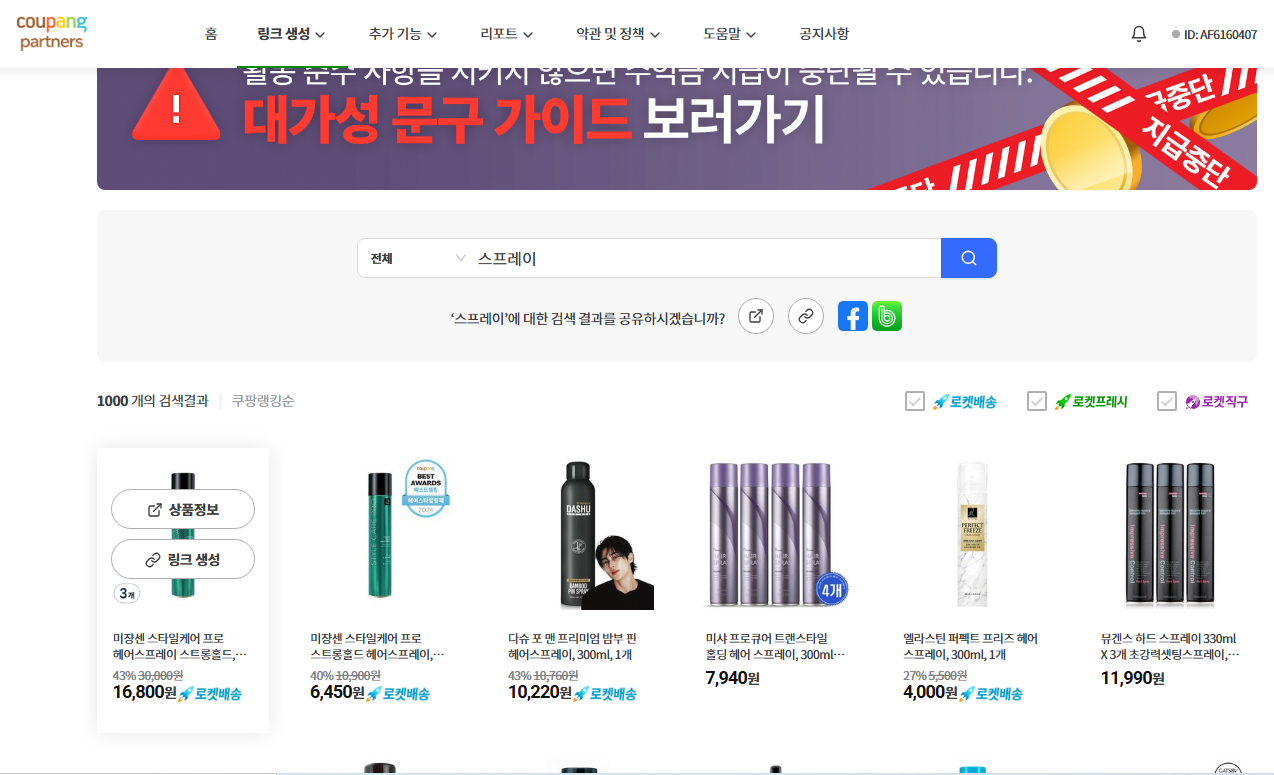
Task: Open the Coupang Partners logo home
Action: tap(52, 32)
